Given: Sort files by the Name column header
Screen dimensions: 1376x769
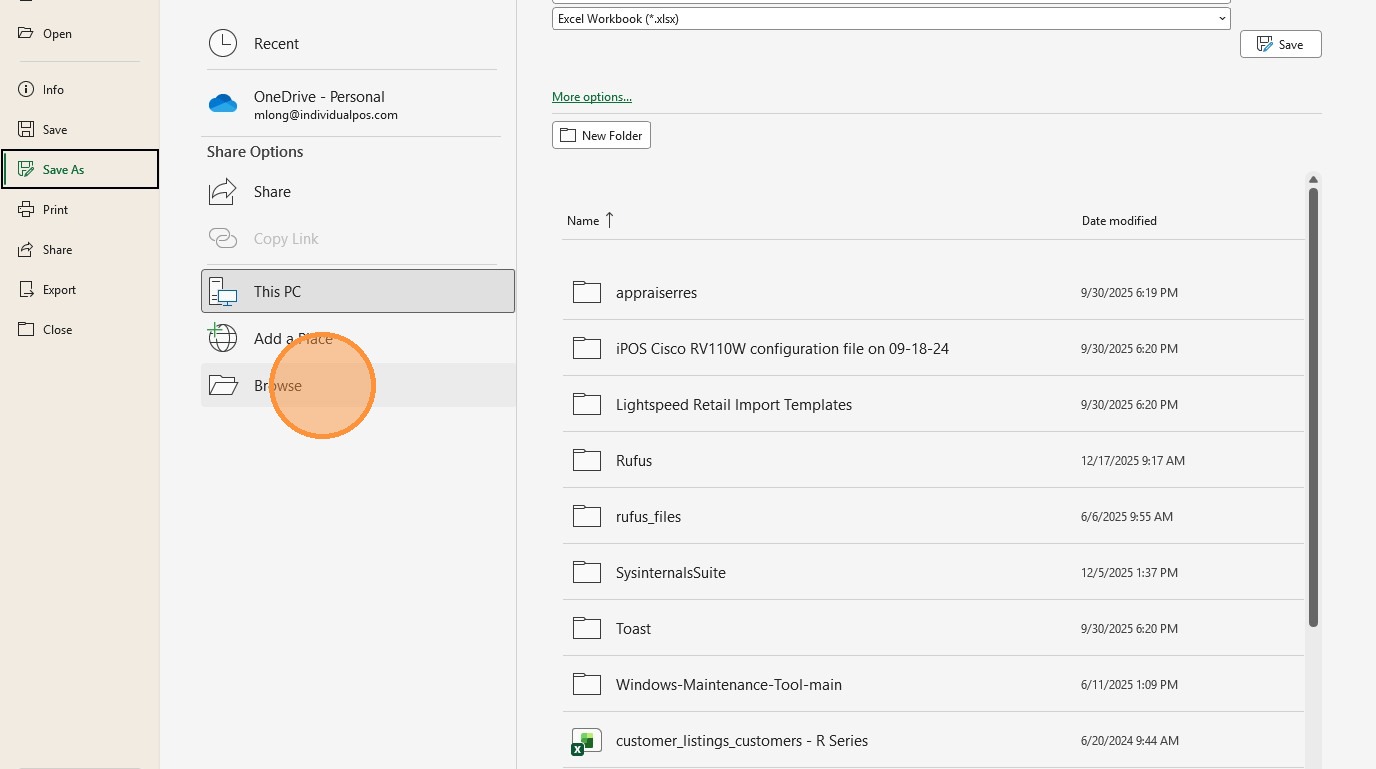Looking at the screenshot, I should point(590,220).
